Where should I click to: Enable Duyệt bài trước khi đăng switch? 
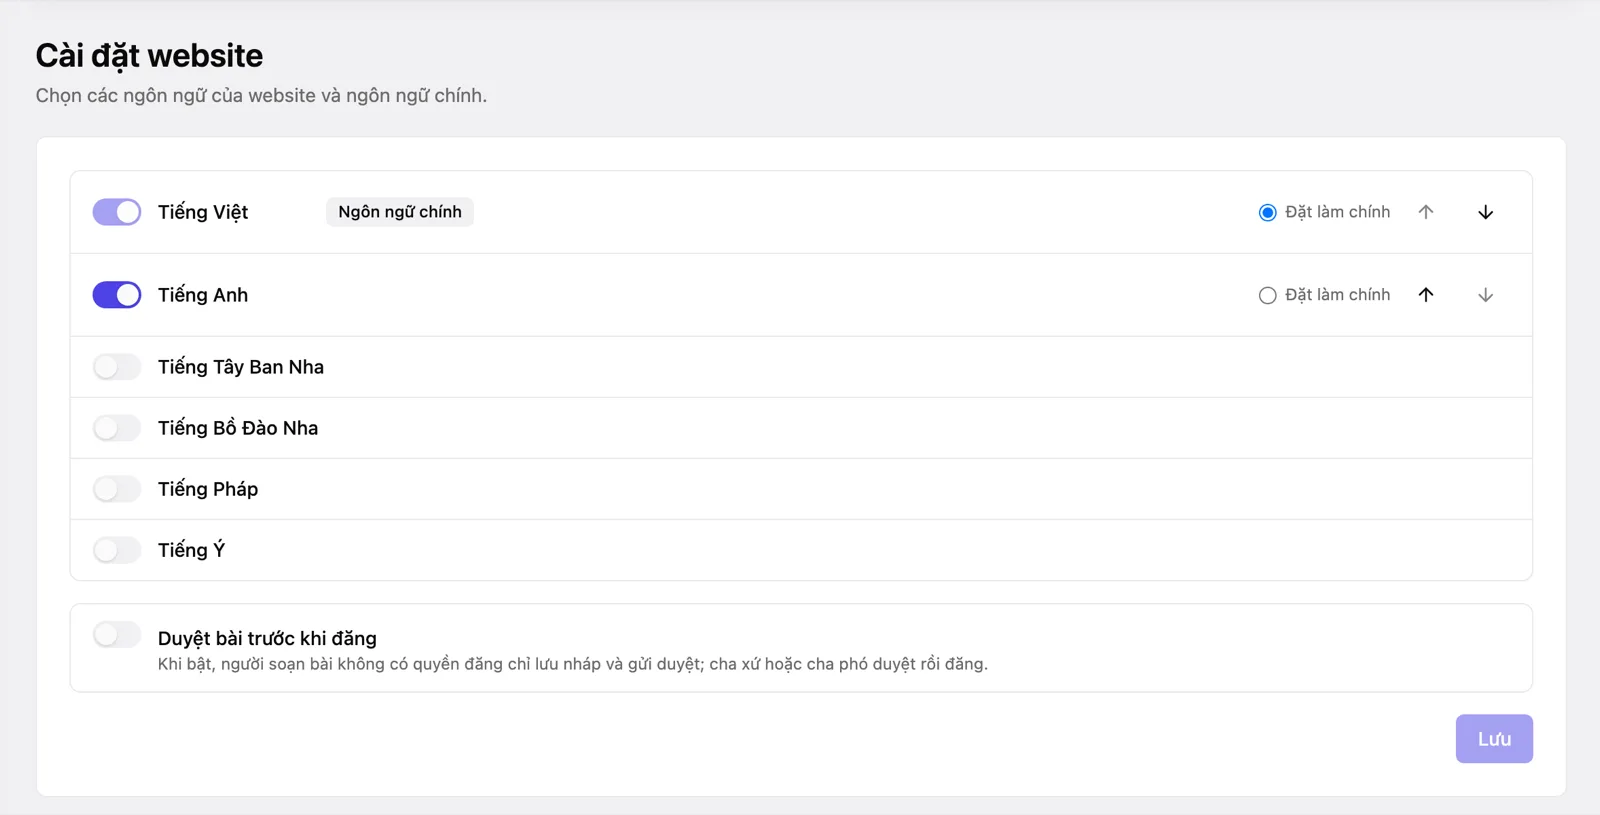[x=117, y=635]
